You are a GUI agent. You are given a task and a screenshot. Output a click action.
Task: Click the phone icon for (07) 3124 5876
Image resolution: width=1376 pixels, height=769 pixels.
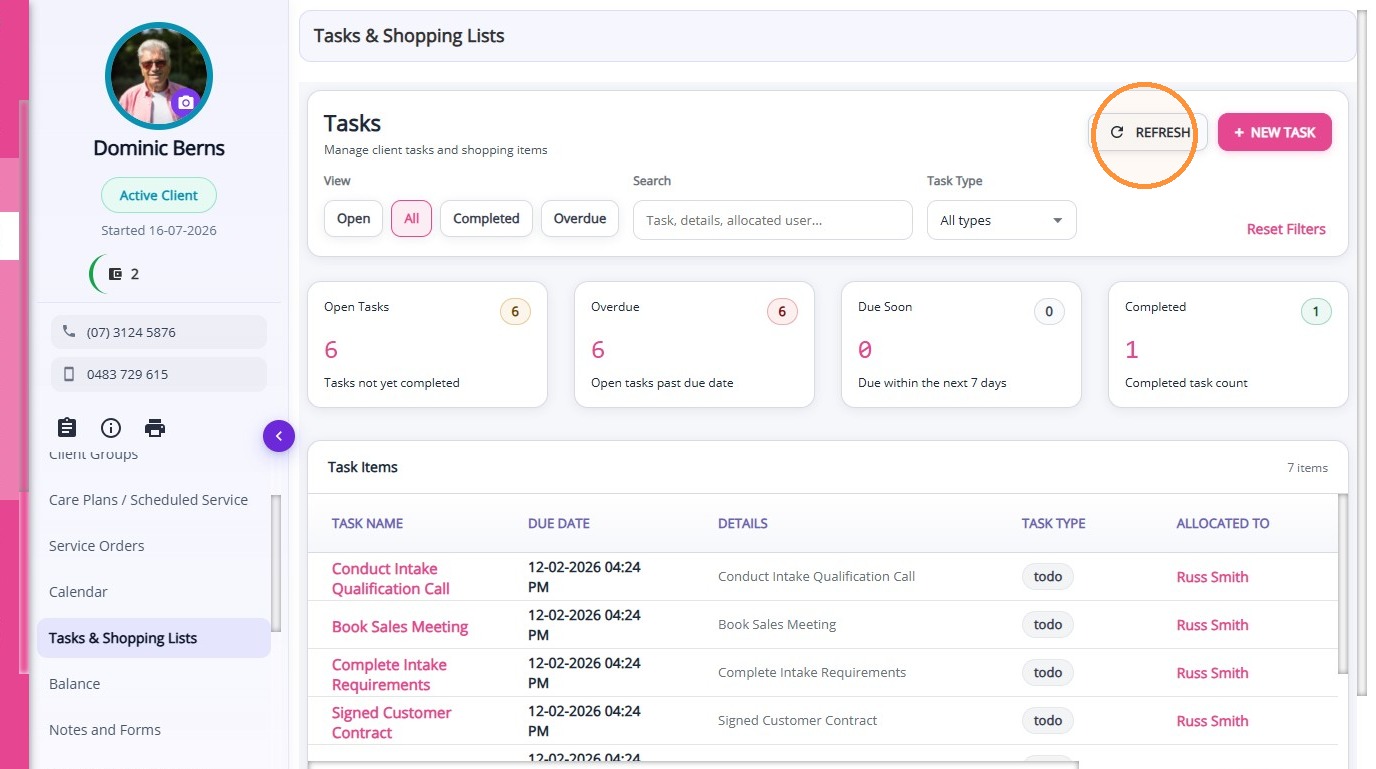coord(69,332)
